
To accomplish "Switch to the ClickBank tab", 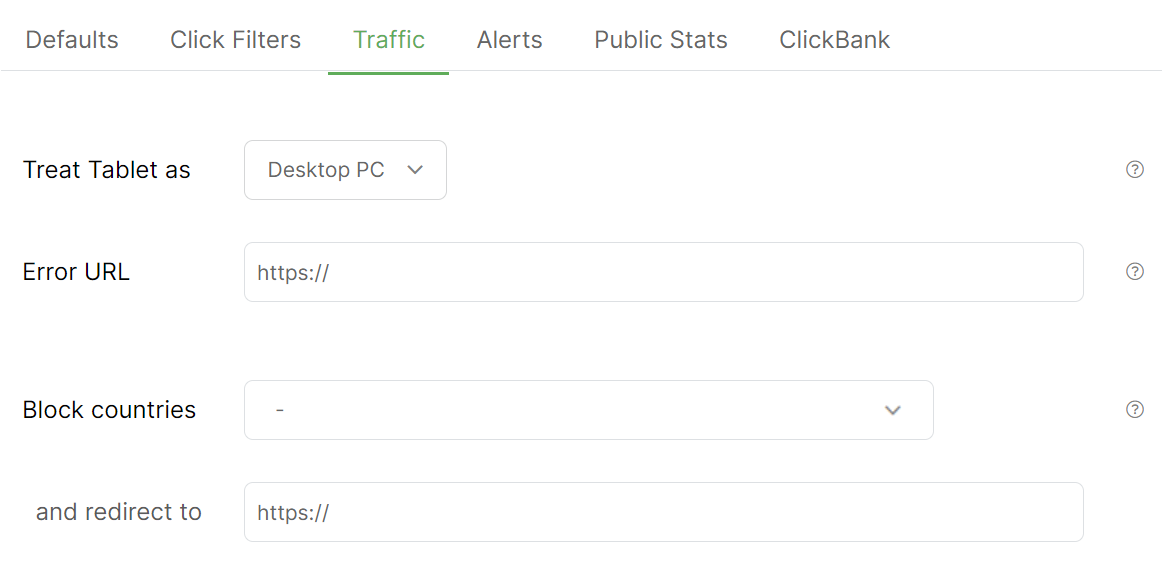I will pyautogui.click(x=834, y=40).
